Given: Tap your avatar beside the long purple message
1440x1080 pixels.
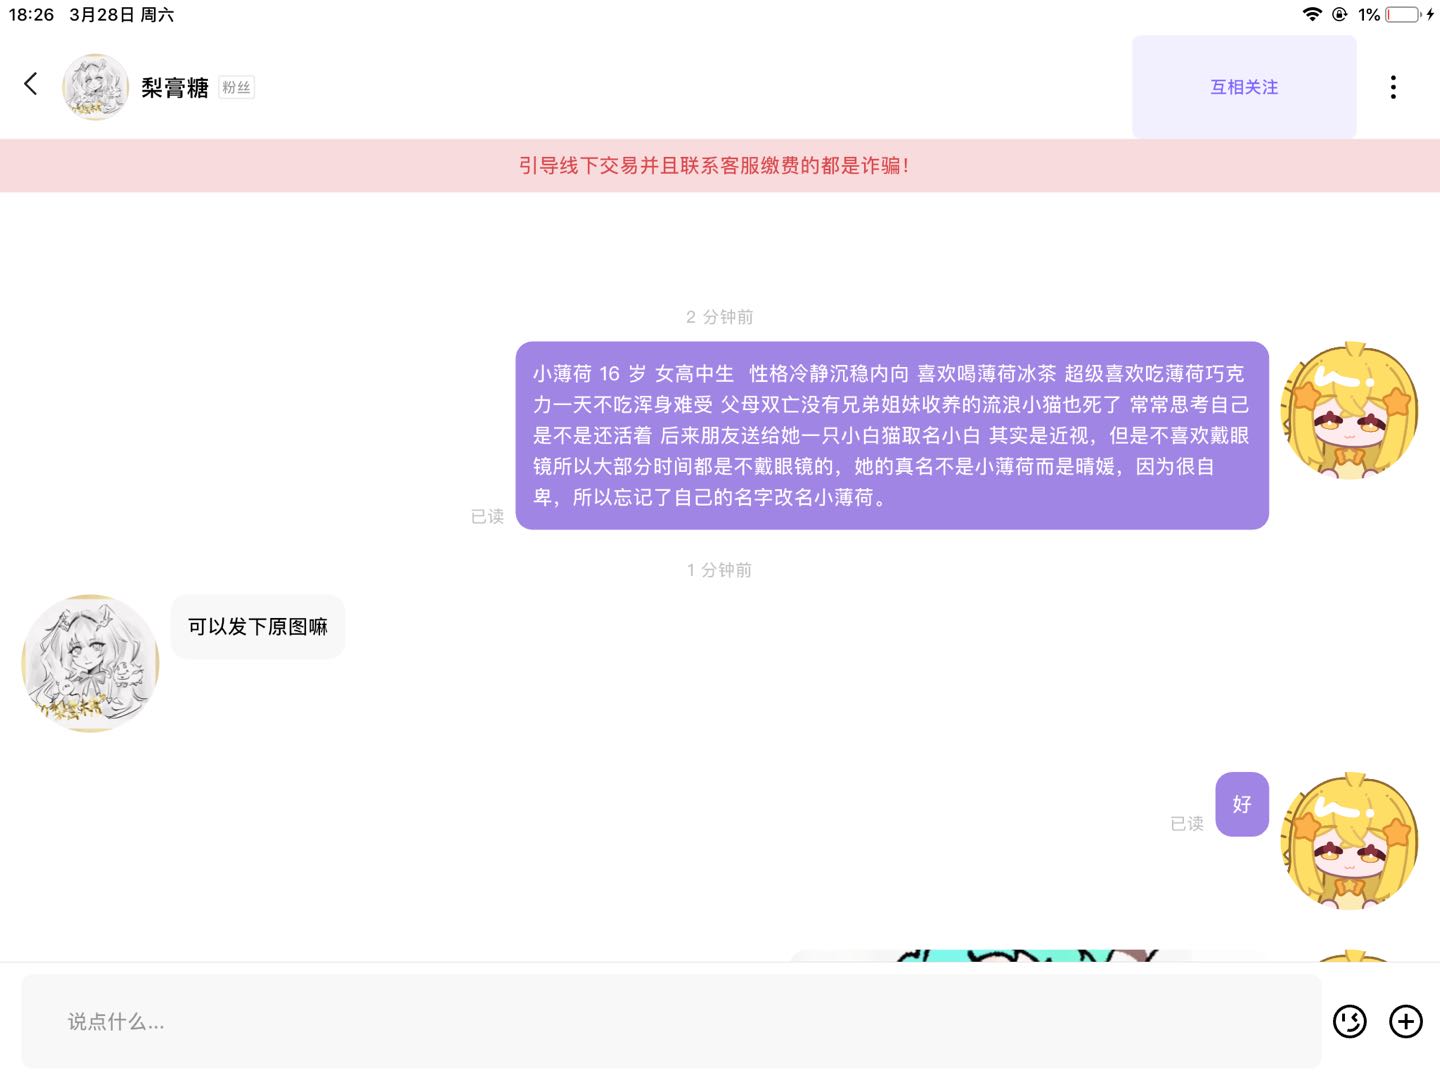Looking at the screenshot, I should [1350, 411].
